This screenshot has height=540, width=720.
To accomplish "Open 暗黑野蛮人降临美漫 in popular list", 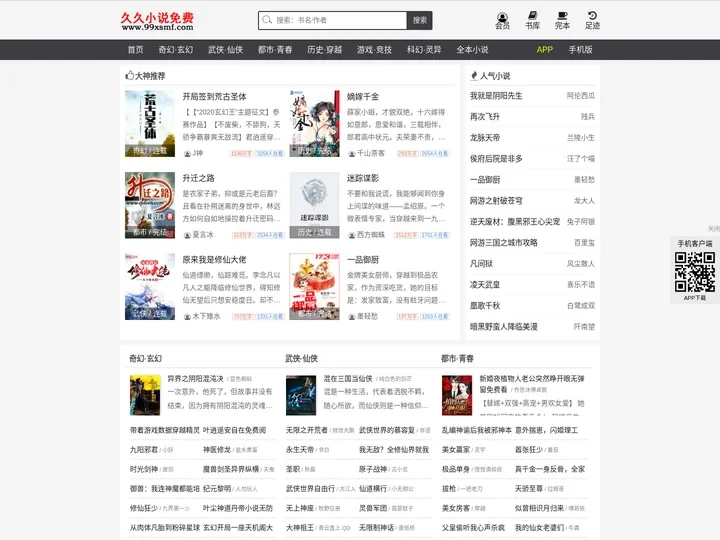I will coord(503,327).
